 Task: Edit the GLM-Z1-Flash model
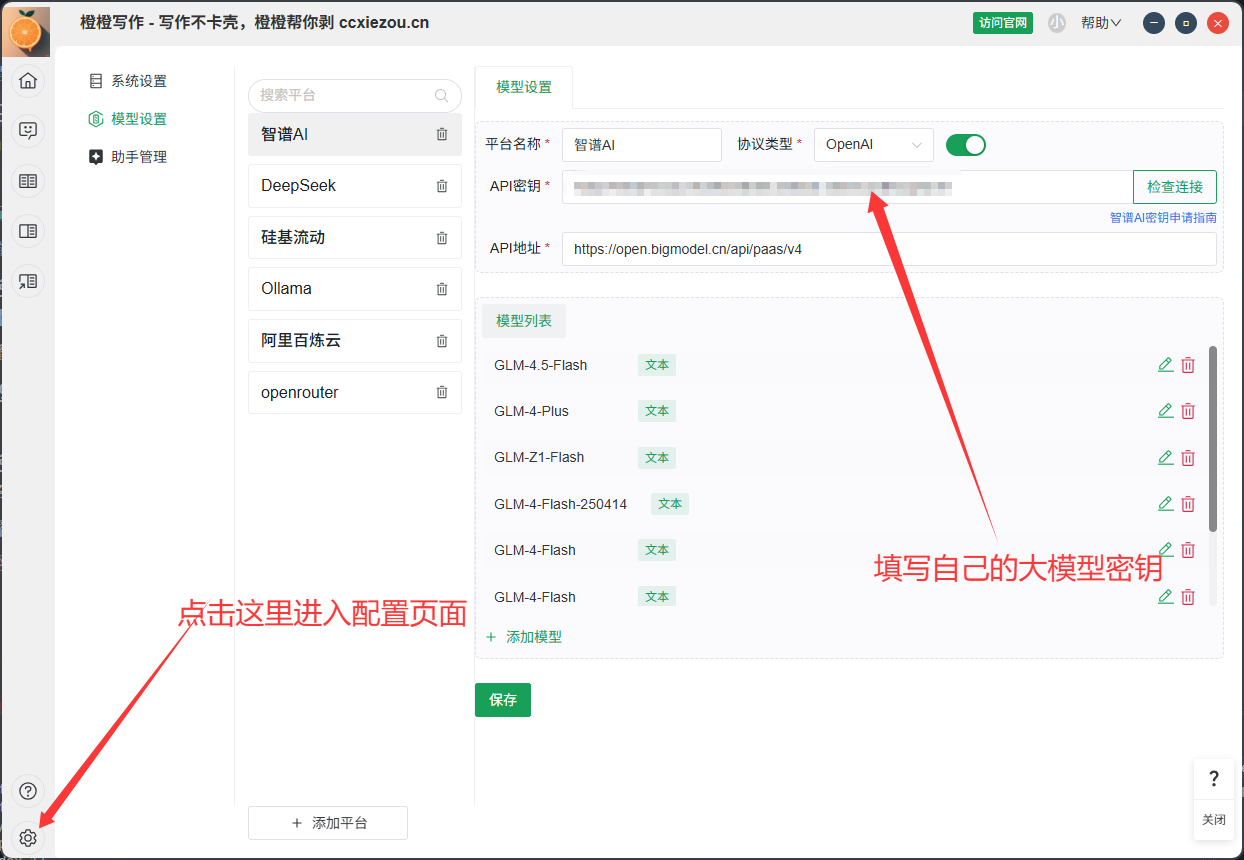point(1165,457)
